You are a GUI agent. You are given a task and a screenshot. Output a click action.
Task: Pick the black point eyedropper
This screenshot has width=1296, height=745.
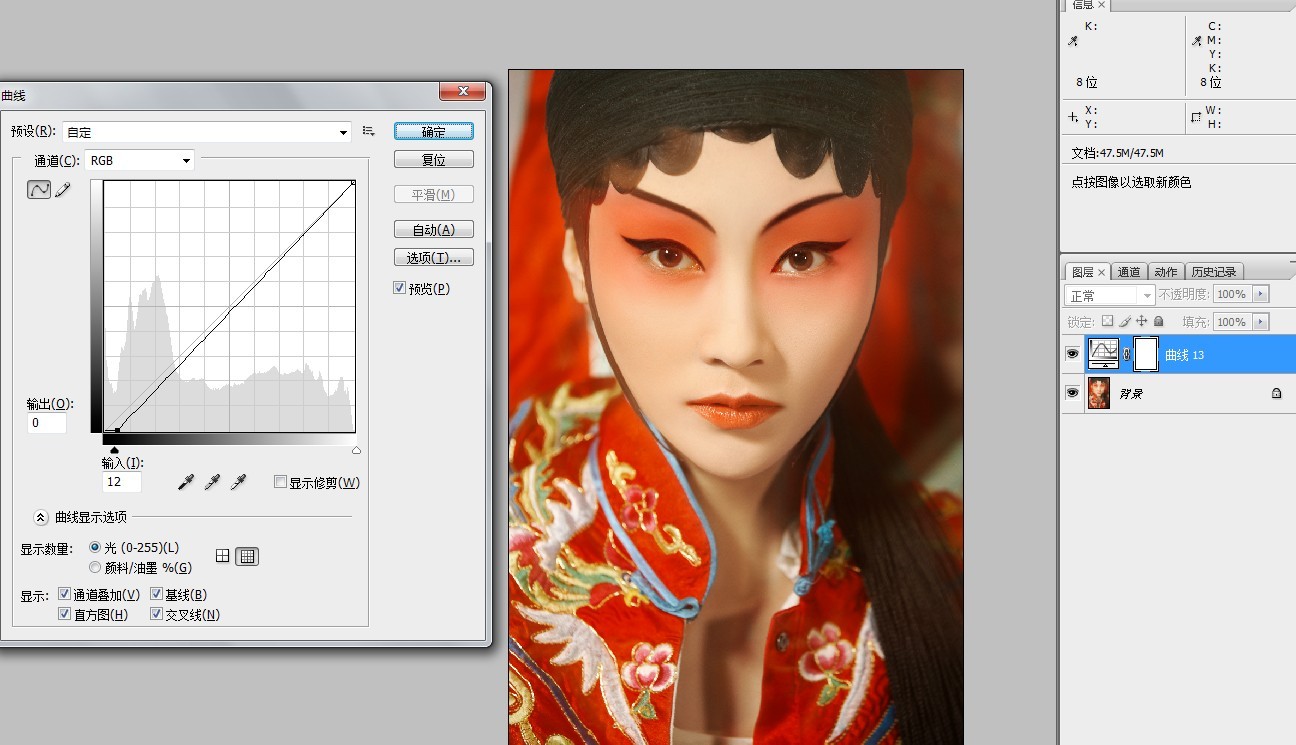click(185, 483)
